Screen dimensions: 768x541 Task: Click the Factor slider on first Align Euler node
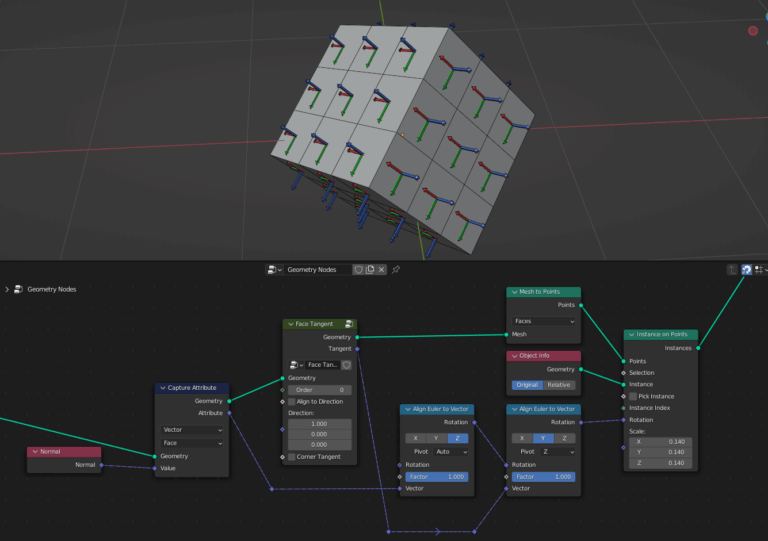coord(437,477)
